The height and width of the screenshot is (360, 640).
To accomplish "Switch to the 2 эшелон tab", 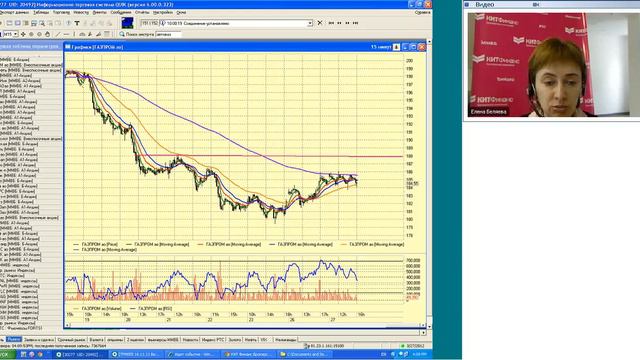I will pos(135,340).
